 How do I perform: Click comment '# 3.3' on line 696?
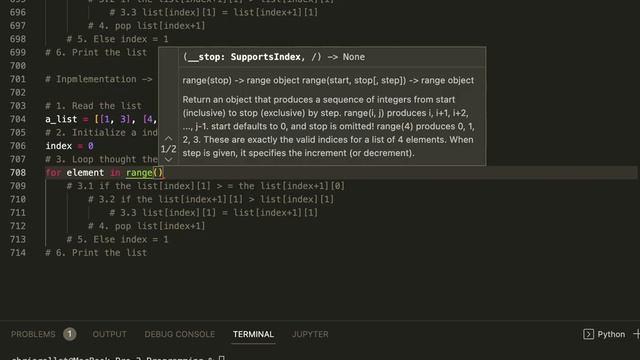click(213, 12)
